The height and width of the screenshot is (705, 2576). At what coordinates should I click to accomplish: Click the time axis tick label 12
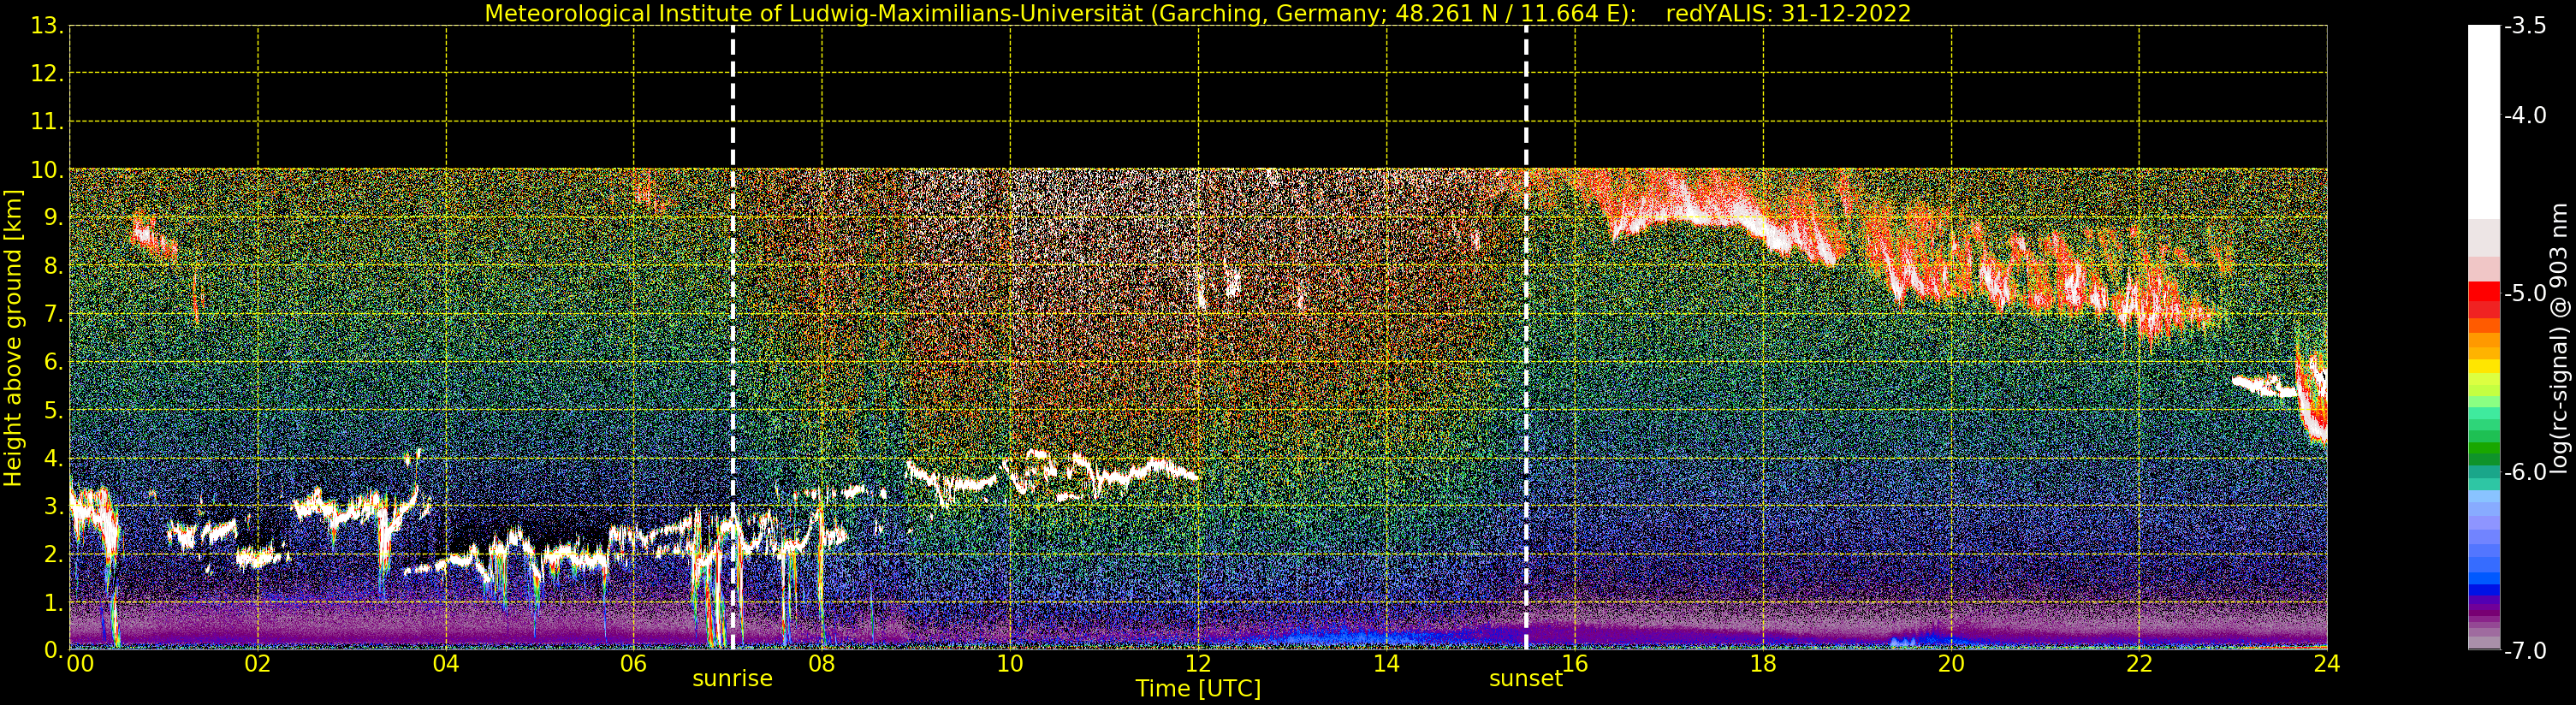pyautogui.click(x=1197, y=664)
